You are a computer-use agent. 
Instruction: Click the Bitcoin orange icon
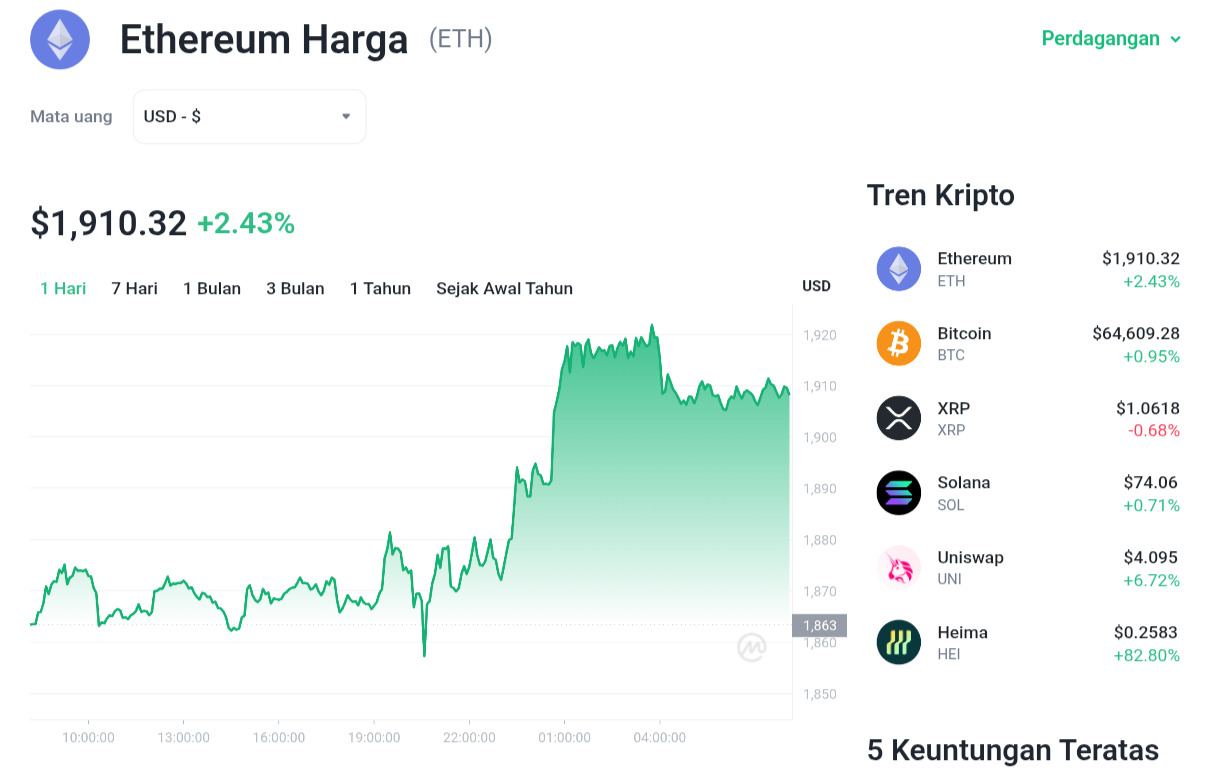tap(899, 344)
